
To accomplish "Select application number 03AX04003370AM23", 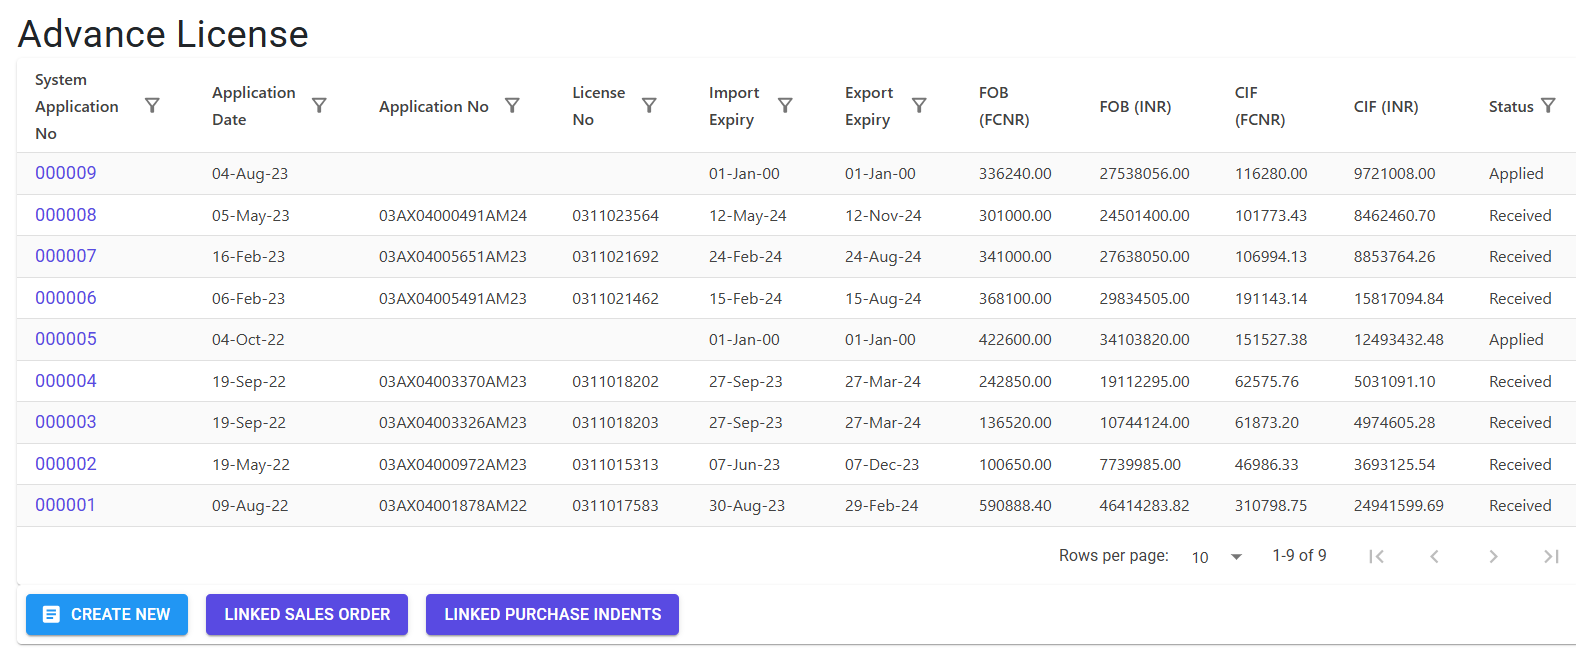I will 453,381.
